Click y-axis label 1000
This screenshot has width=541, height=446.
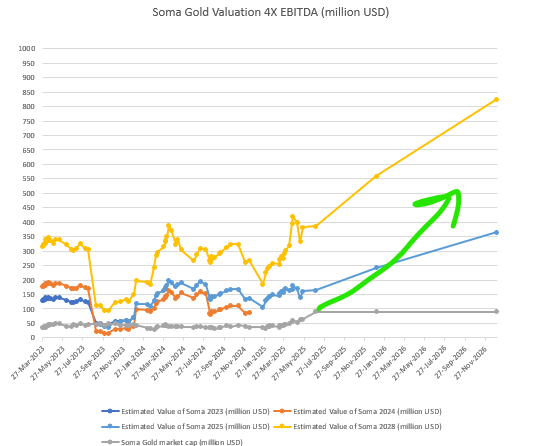click(27, 49)
